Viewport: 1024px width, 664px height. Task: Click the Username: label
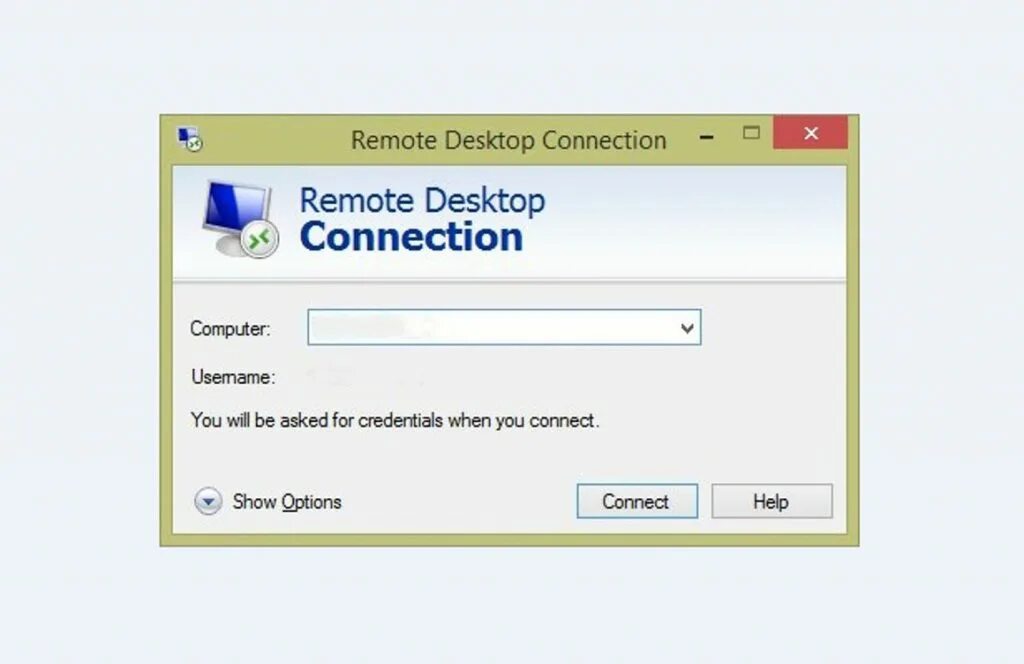pos(233,377)
